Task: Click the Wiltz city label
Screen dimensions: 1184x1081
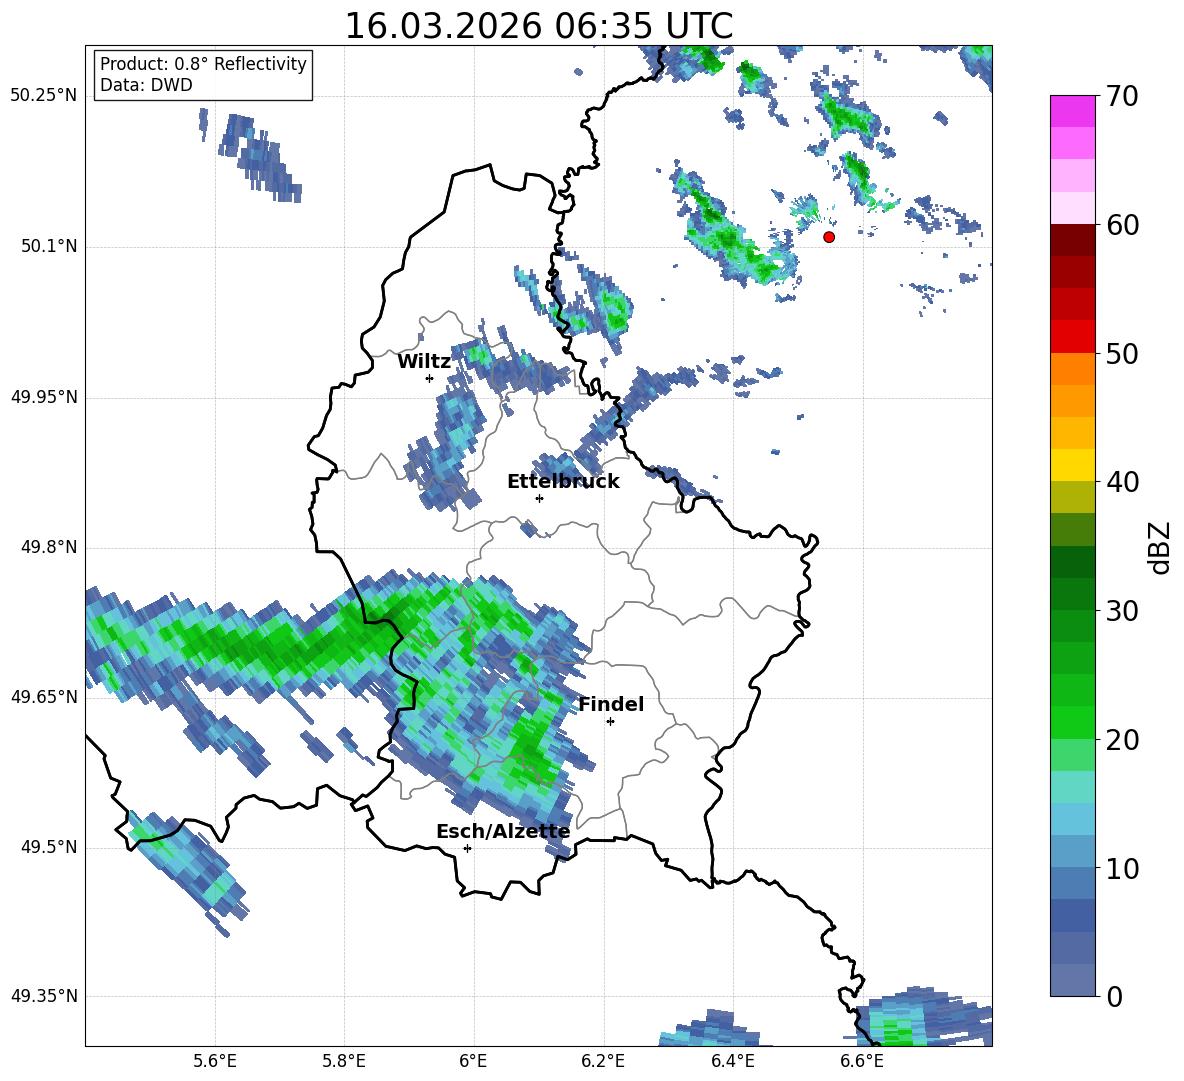Action: [424, 362]
